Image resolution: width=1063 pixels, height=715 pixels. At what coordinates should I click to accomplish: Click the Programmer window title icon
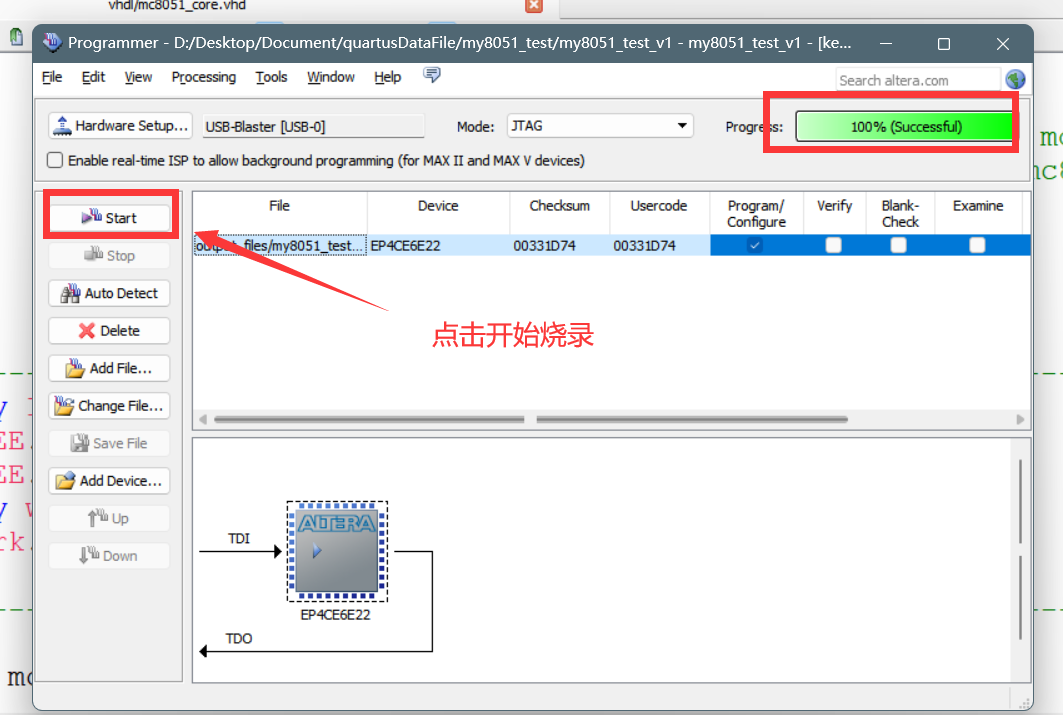coord(53,42)
